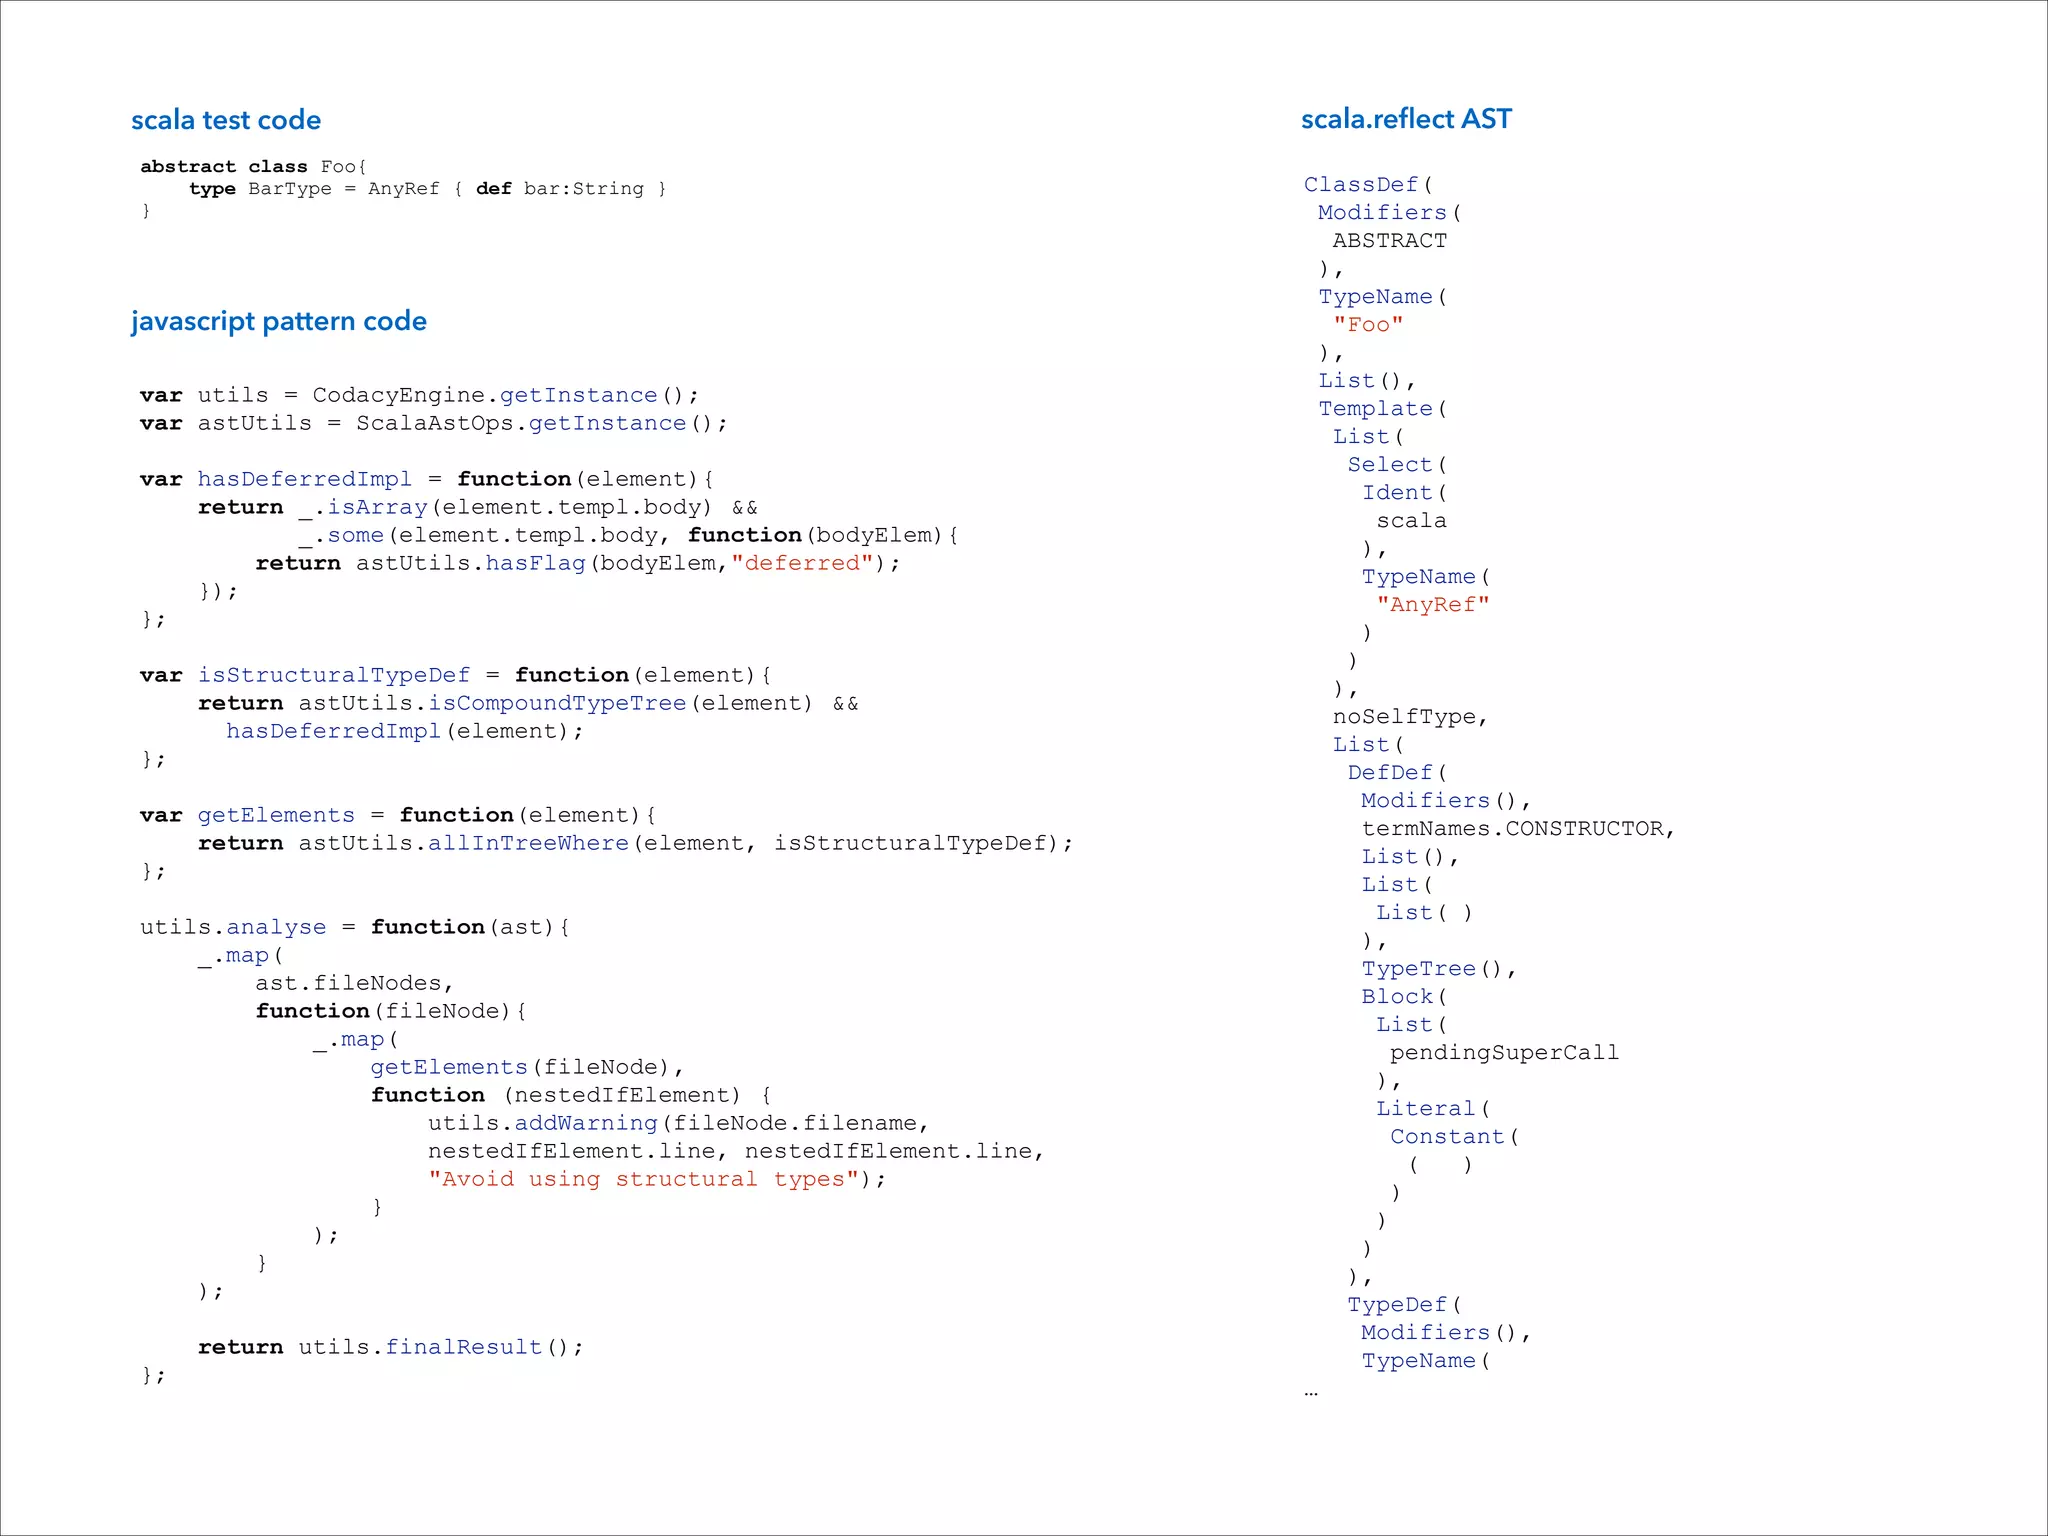
Task: Click the 'javascript pattern code' heading
Action: coord(279,321)
